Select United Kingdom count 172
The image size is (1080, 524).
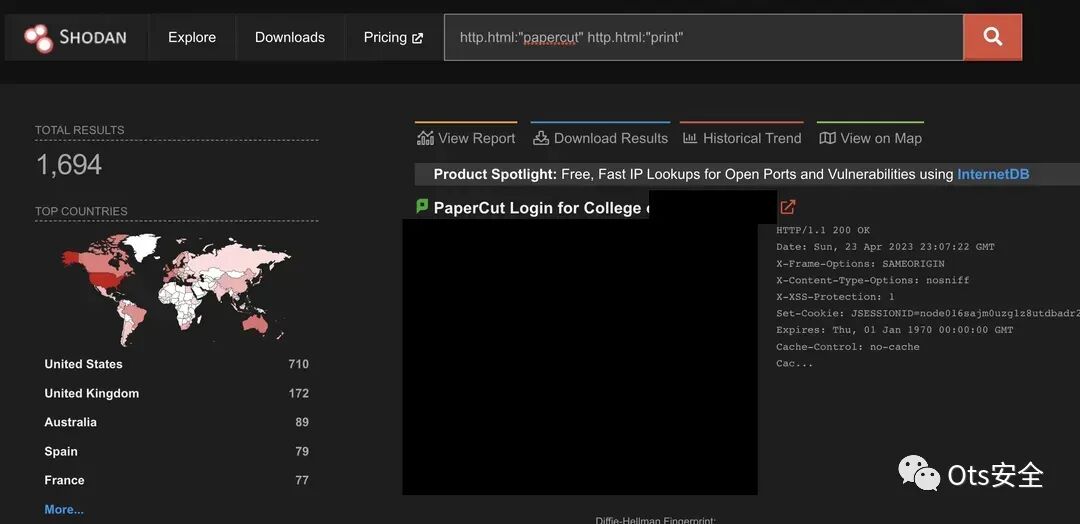(x=298, y=393)
